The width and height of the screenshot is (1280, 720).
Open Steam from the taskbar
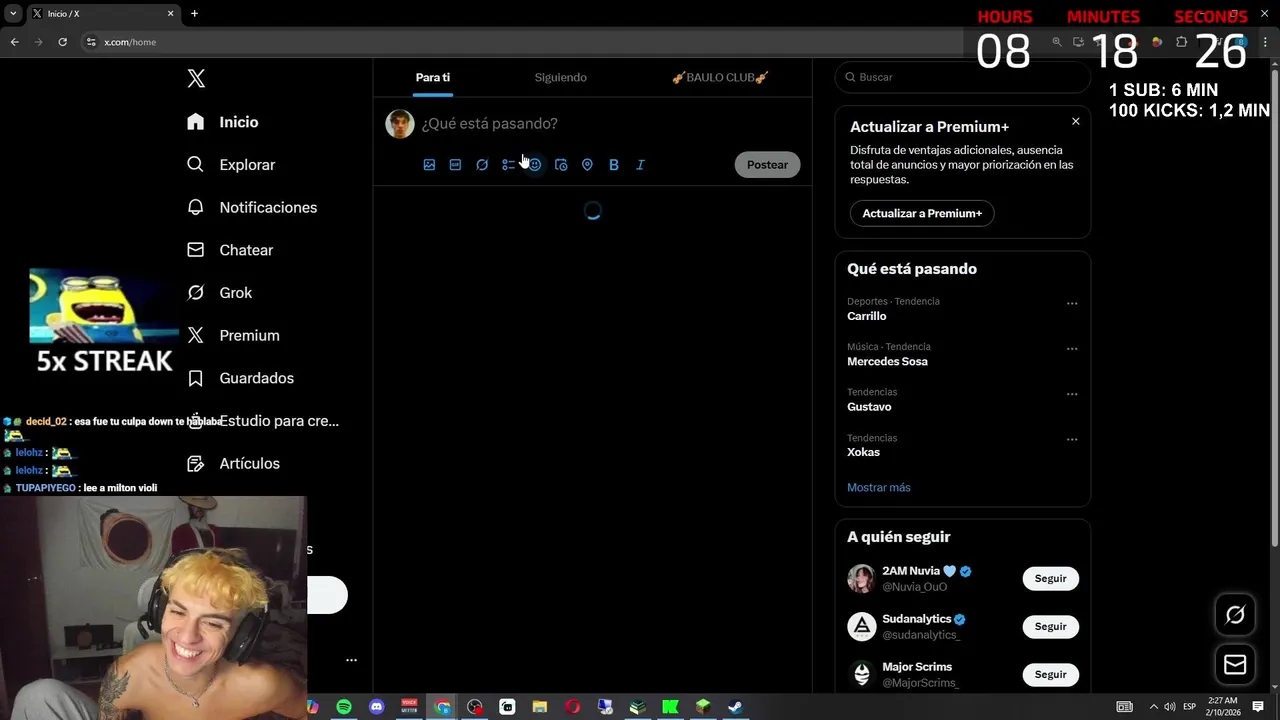735,707
